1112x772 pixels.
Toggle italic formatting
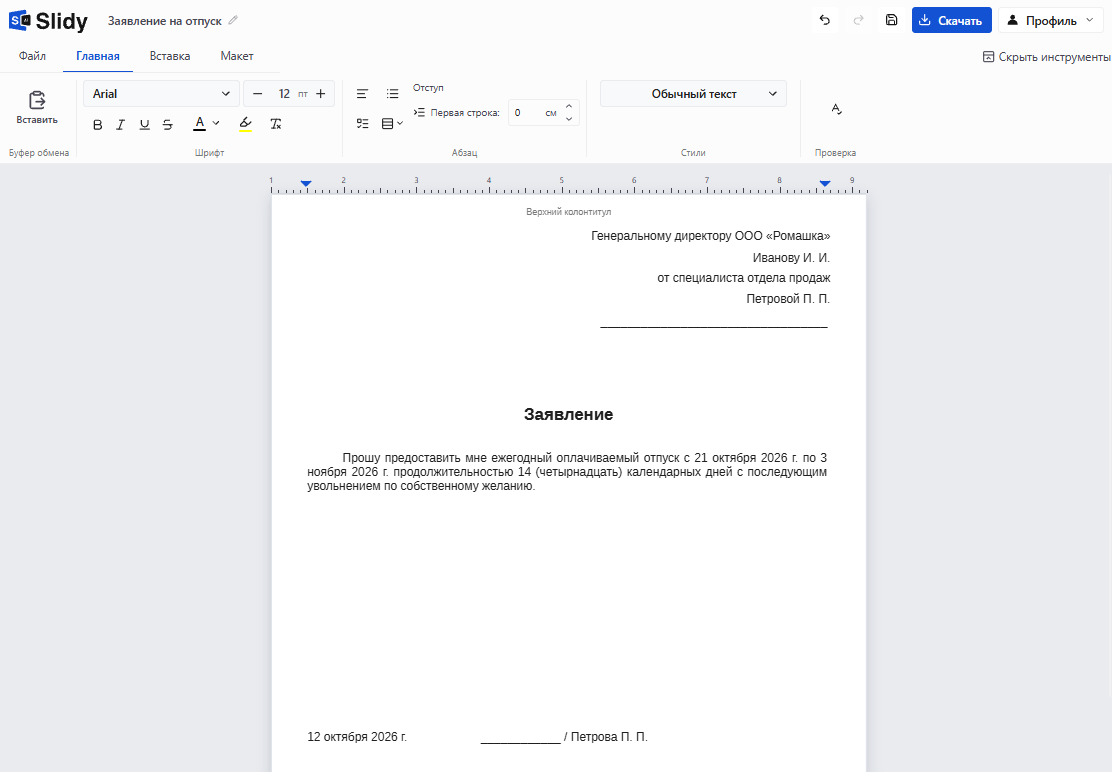[x=121, y=125]
